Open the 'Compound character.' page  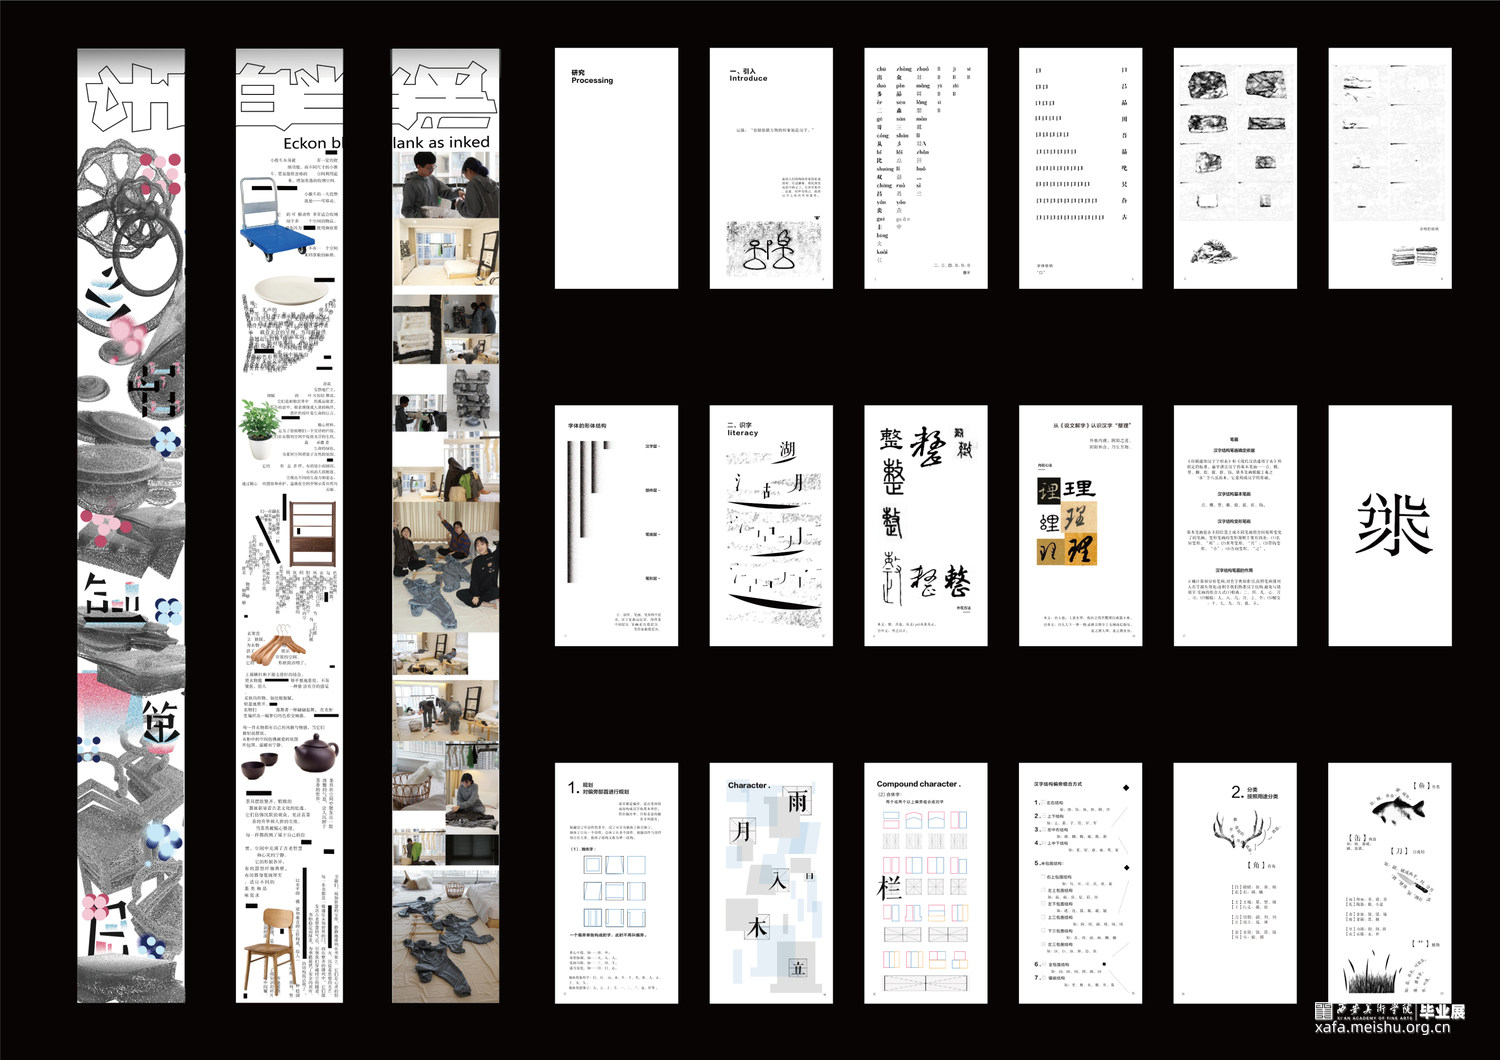(925, 882)
